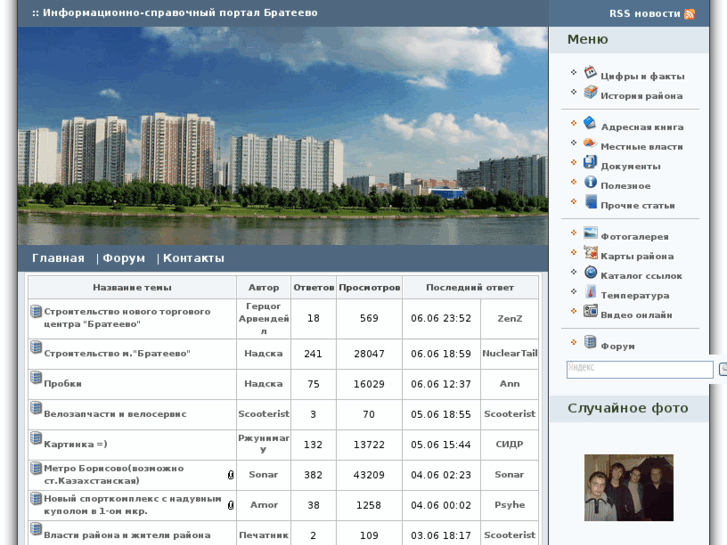This screenshot has width=727, height=545.
Task: Click the Bratеево panorama header image
Action: pos(283,135)
